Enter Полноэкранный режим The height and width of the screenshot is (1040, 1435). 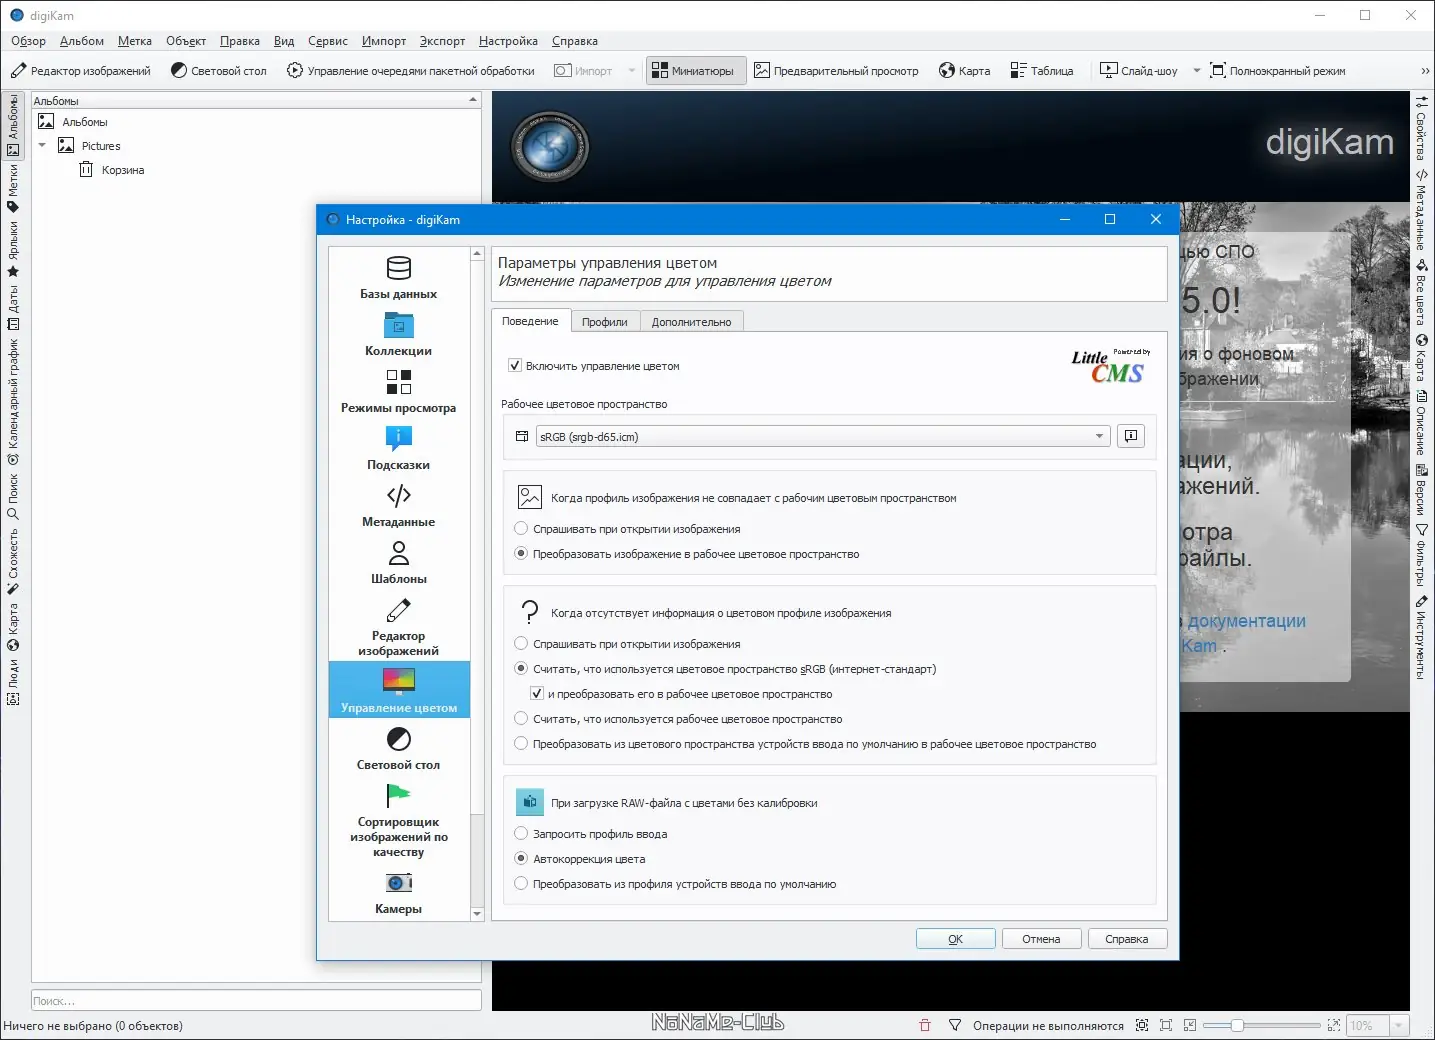(1278, 71)
